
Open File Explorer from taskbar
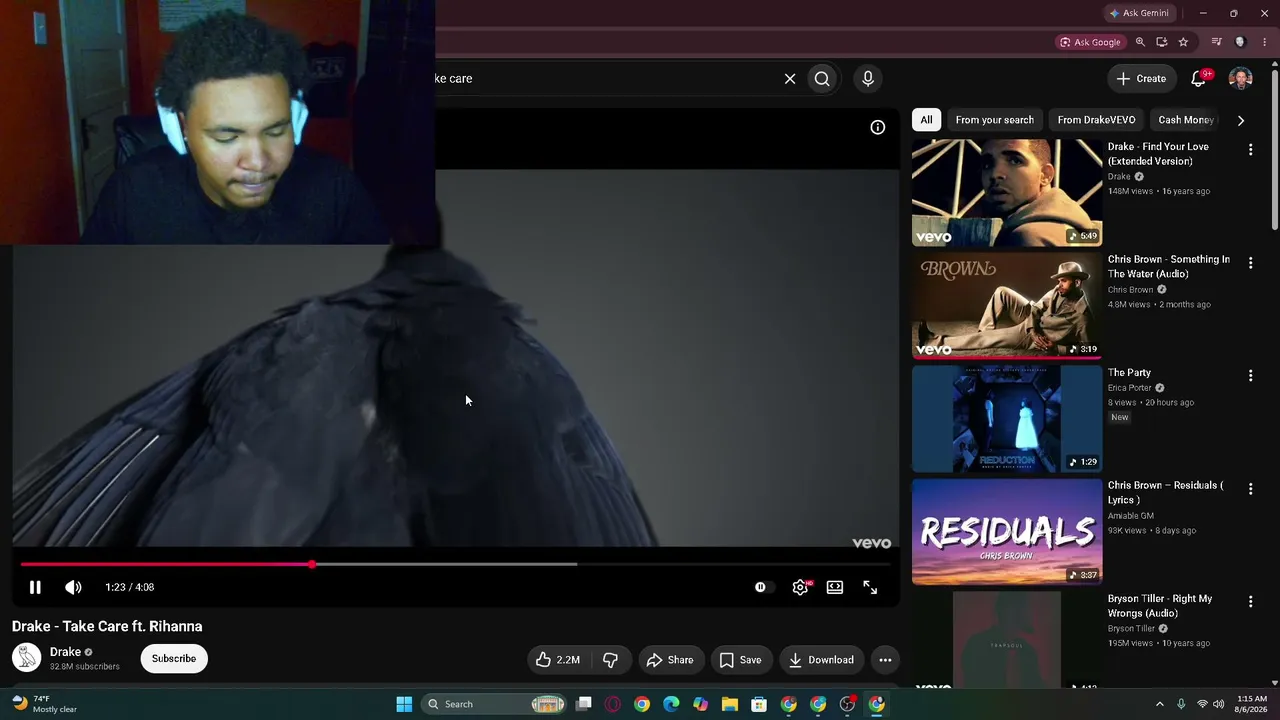730,704
